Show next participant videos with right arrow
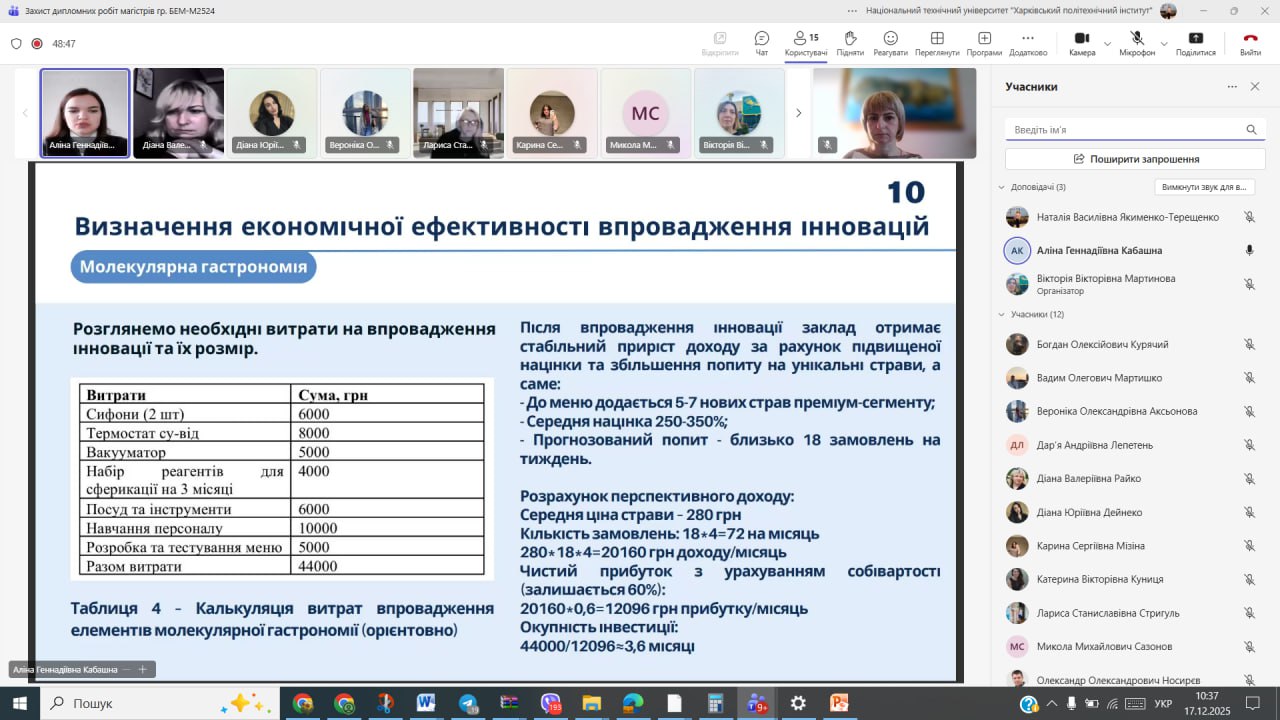Viewport: 1280px width, 720px height. [798, 113]
